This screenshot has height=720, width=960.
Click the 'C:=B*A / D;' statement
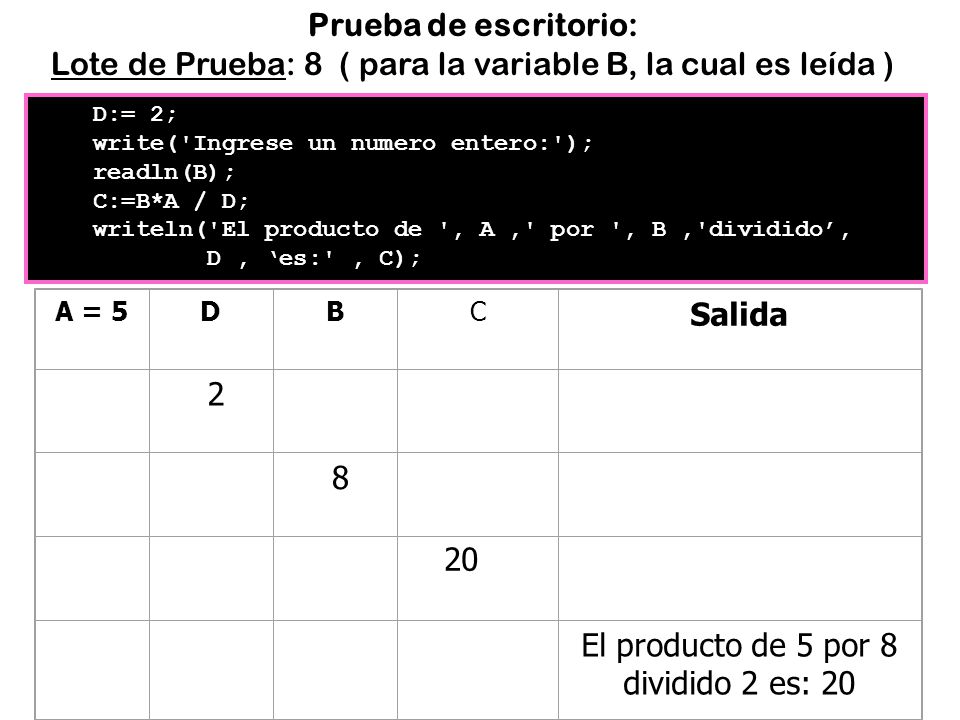pyautogui.click(x=170, y=201)
